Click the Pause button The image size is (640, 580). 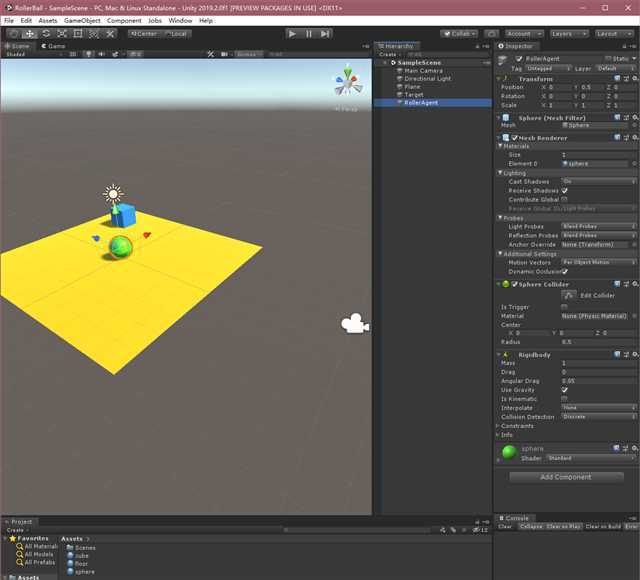309,34
